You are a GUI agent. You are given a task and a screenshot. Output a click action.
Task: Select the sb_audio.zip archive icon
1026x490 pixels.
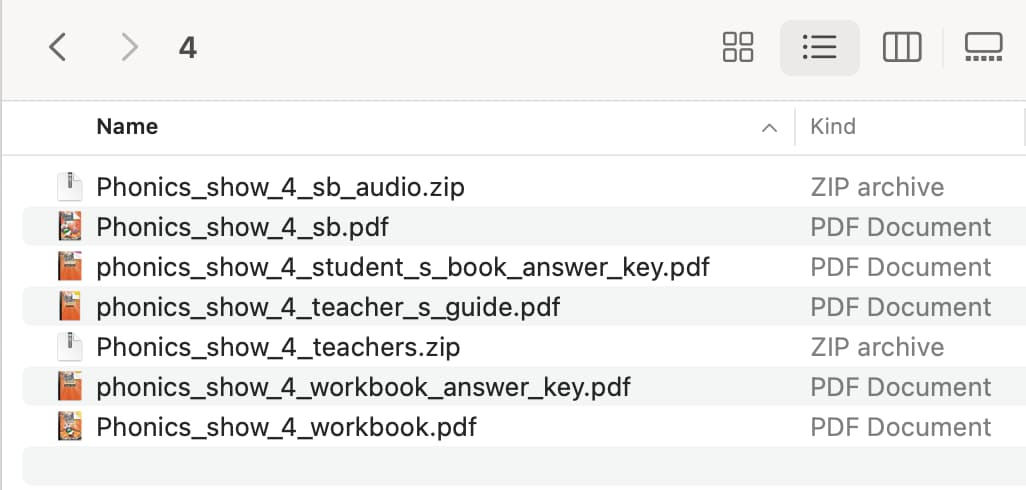(69, 187)
